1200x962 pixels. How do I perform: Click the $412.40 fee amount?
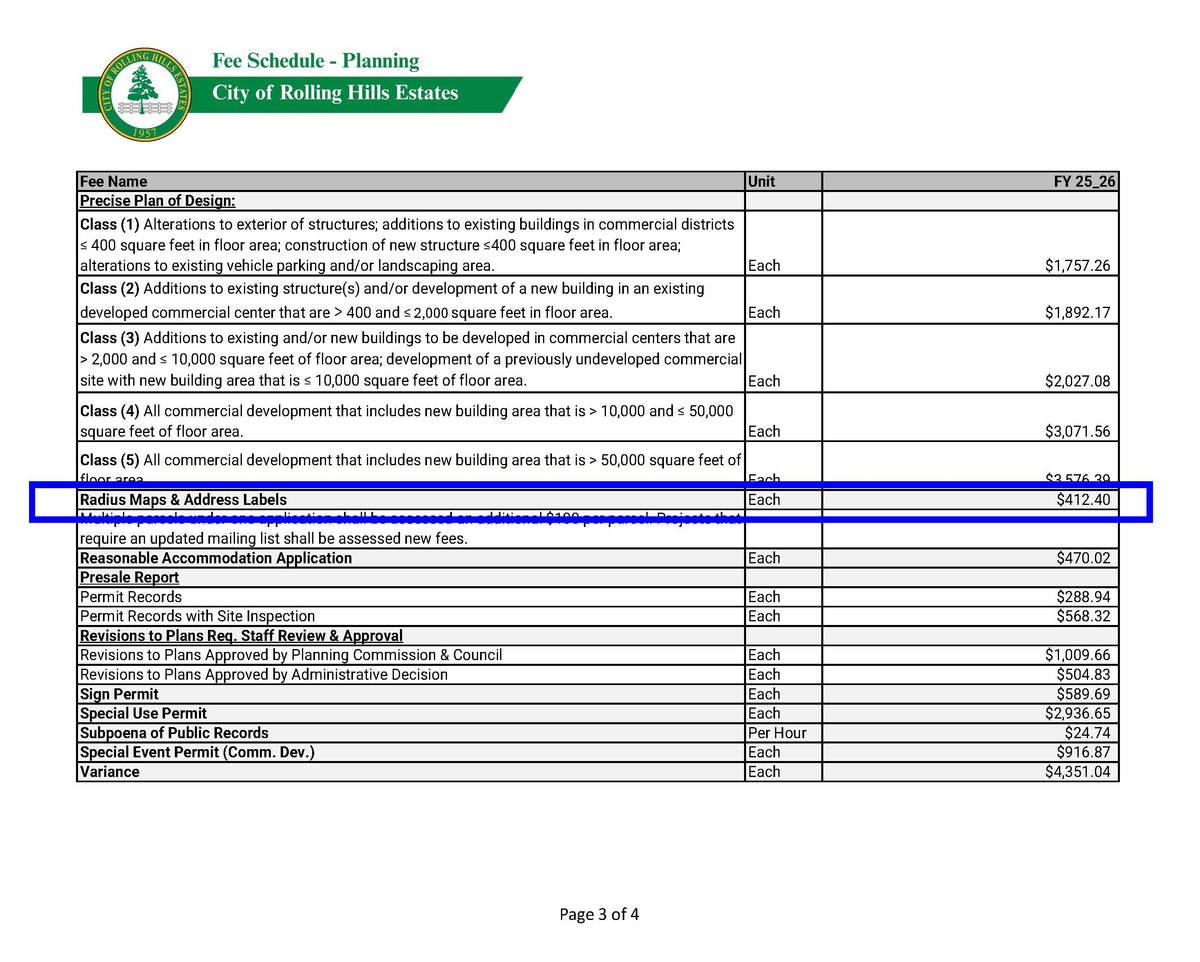point(1083,499)
